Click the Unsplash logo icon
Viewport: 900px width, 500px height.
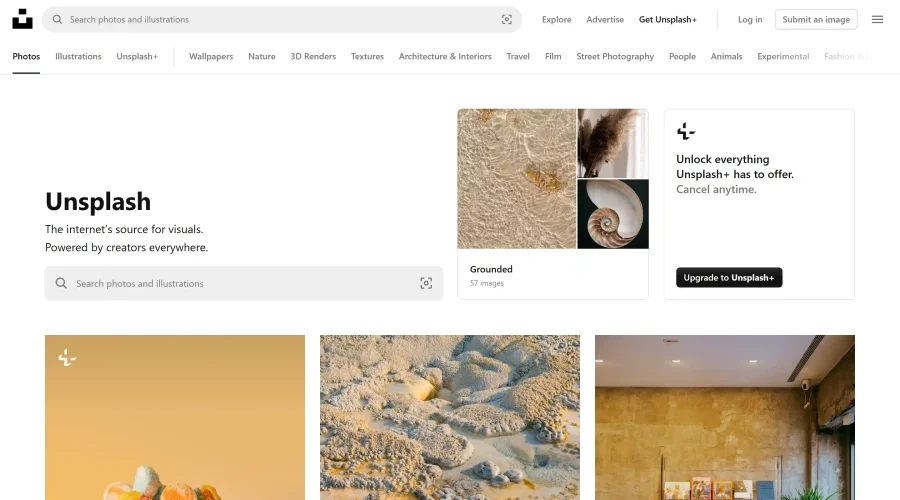(x=22, y=19)
